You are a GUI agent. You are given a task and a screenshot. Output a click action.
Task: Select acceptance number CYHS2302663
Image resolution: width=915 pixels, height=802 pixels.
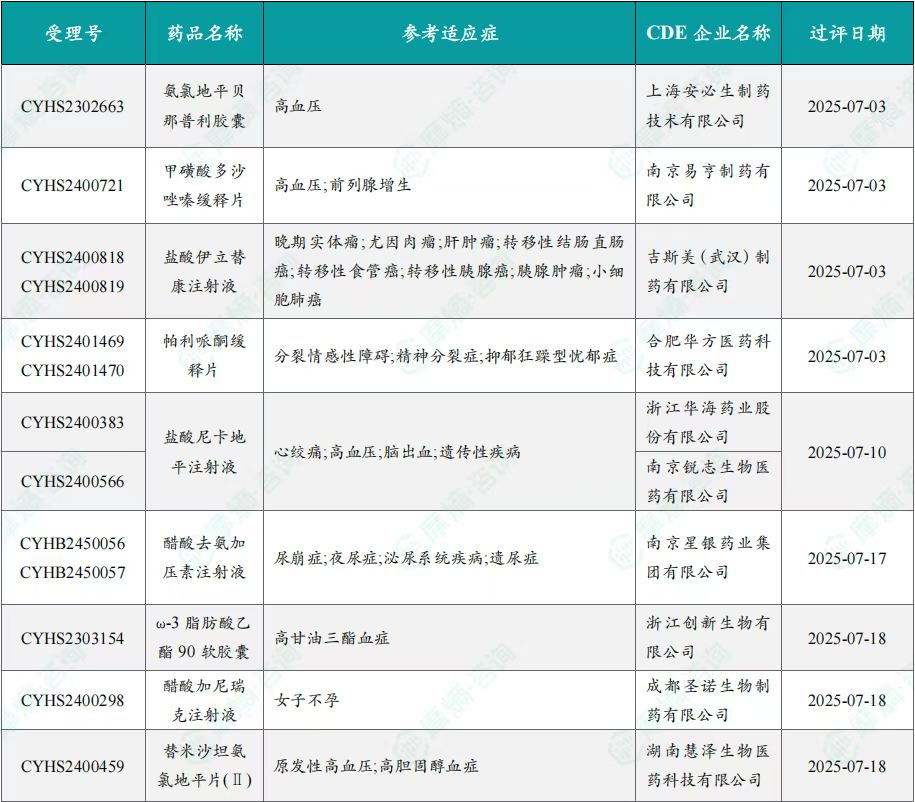(72, 106)
